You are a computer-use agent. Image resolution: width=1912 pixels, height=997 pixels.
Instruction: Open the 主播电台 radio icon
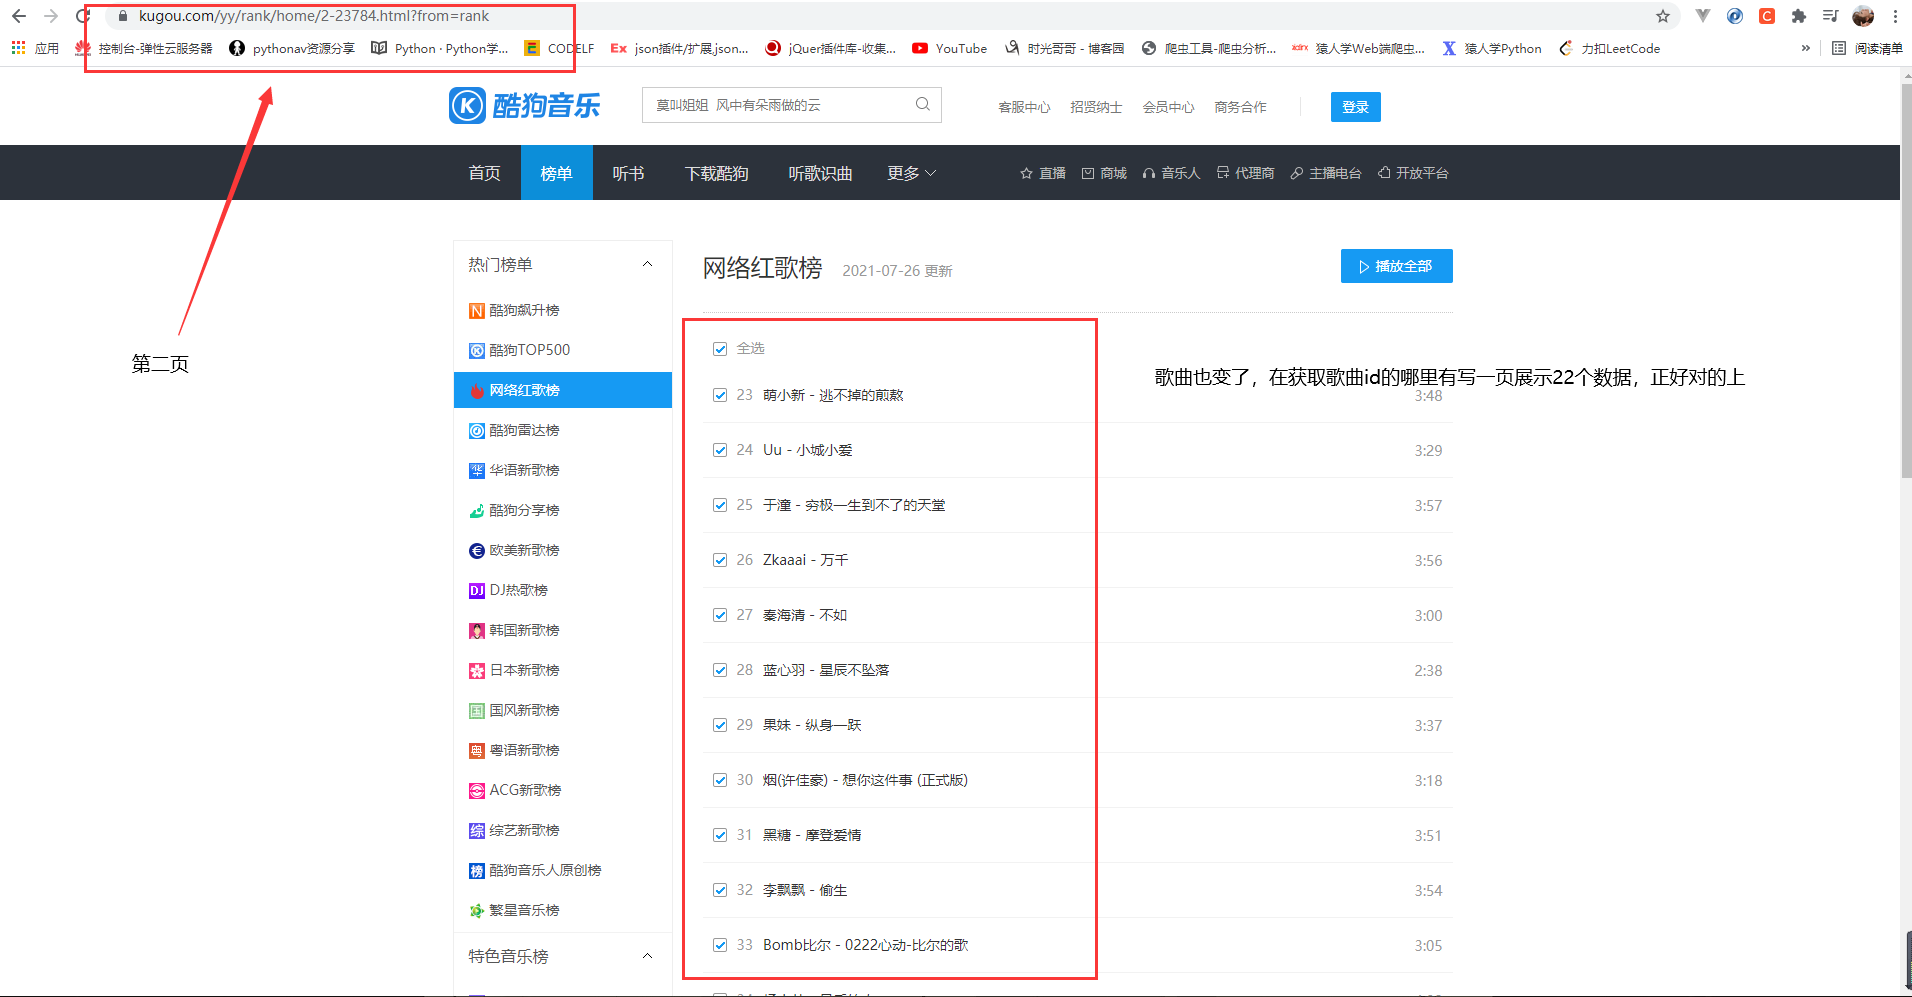point(1296,172)
